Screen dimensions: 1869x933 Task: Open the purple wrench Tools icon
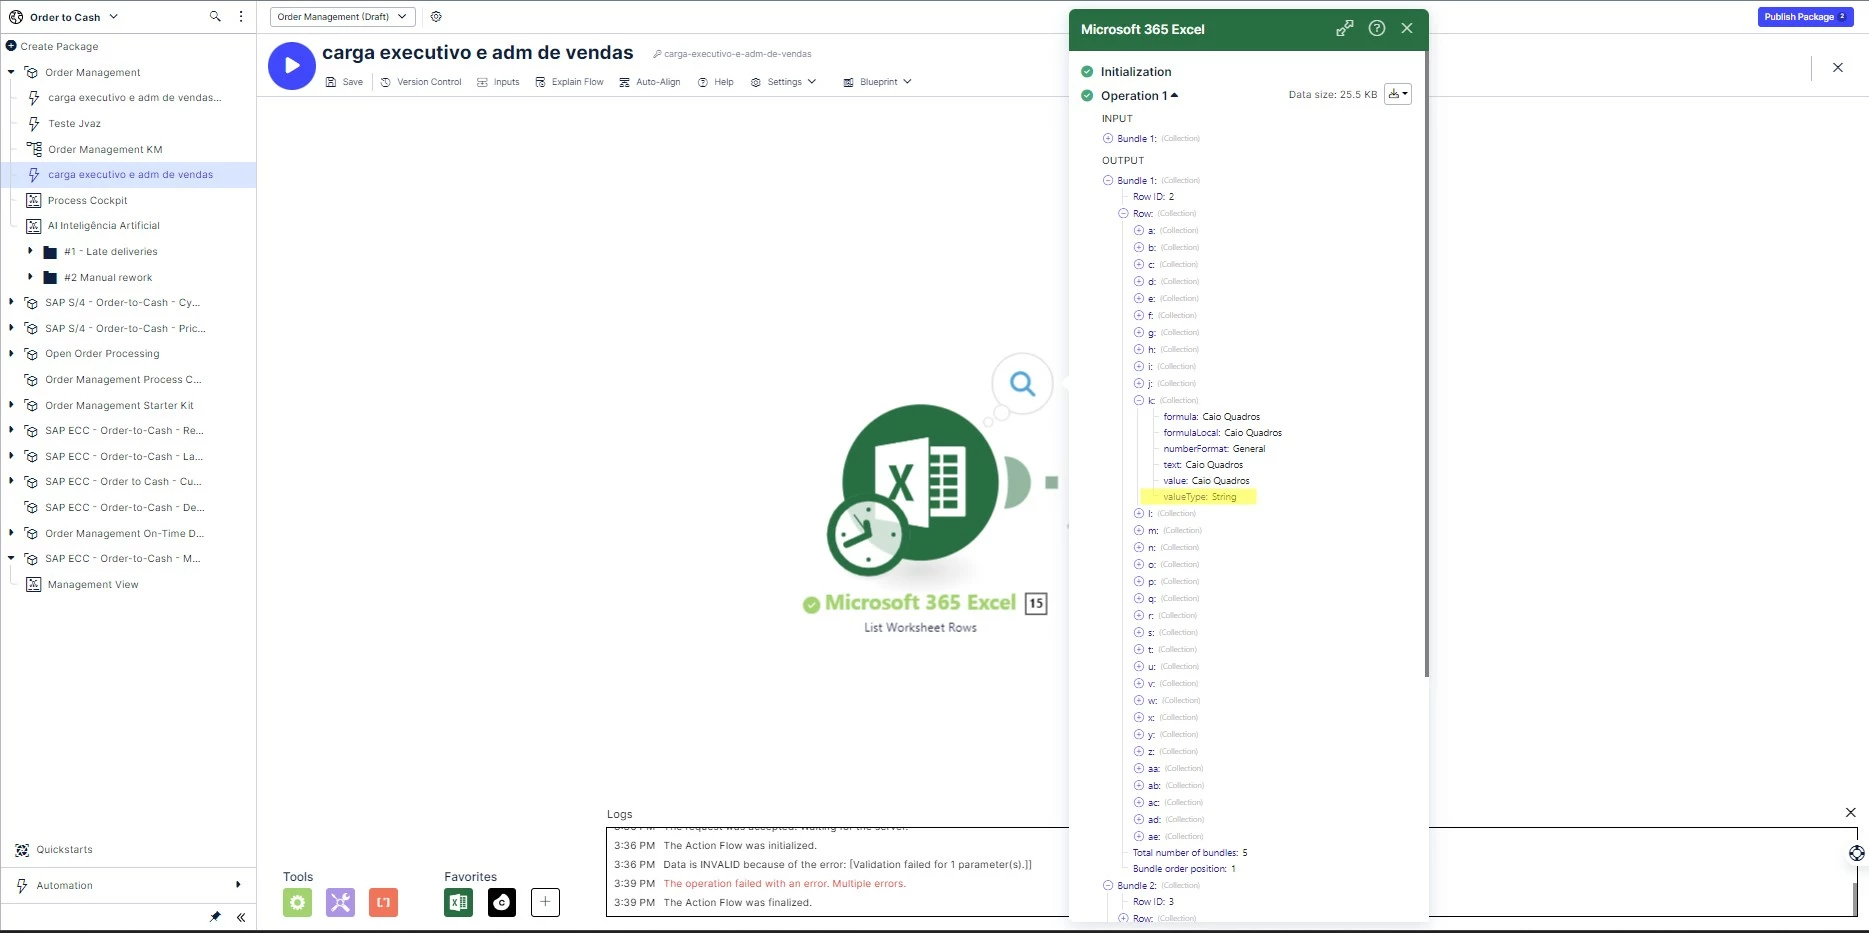point(340,902)
